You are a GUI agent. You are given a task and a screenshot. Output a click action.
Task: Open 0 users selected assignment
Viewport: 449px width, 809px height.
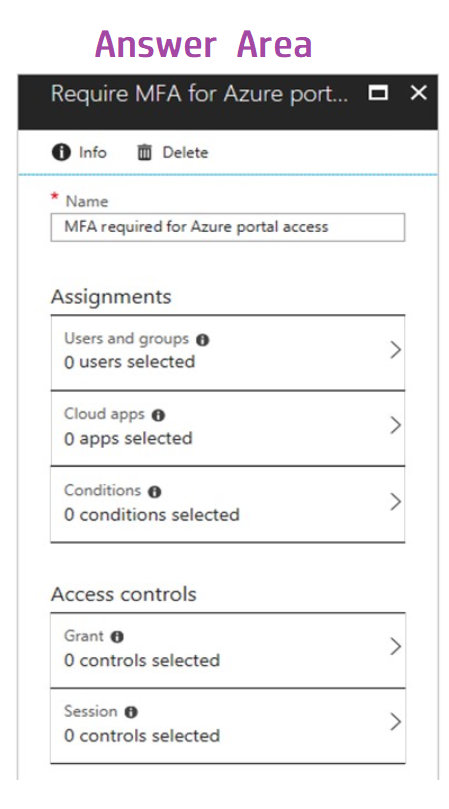tap(228, 353)
